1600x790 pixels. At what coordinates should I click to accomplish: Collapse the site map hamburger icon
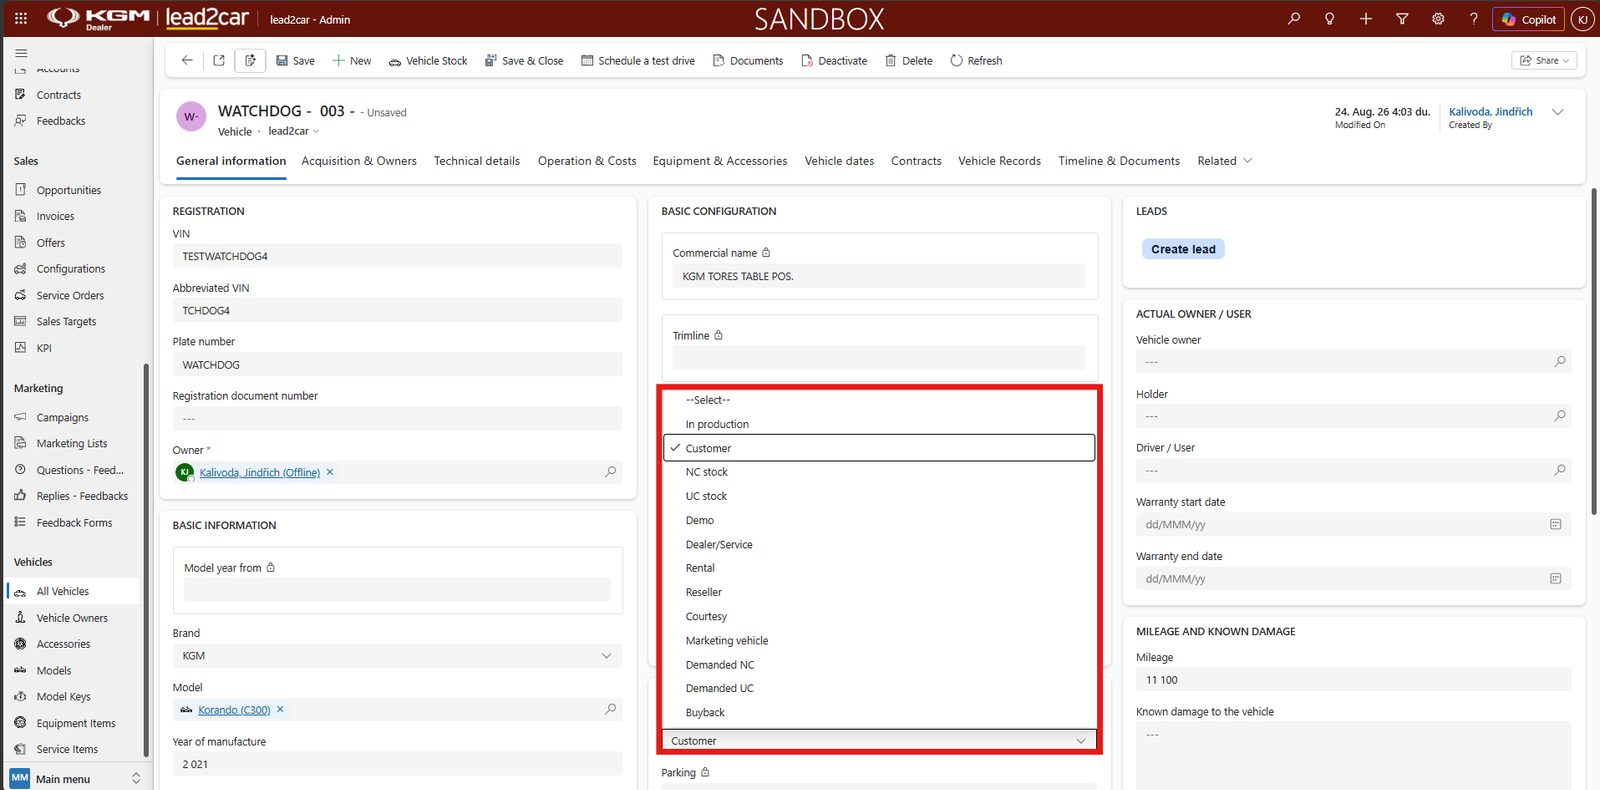click(x=21, y=53)
